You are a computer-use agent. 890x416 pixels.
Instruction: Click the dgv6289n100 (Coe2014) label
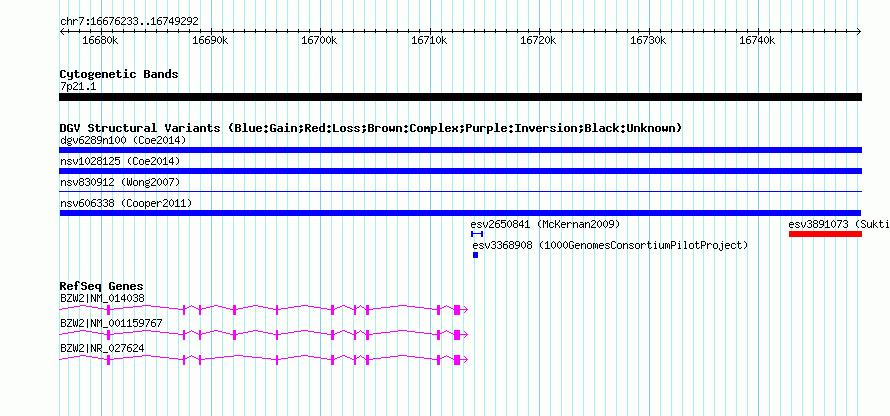coord(123,140)
